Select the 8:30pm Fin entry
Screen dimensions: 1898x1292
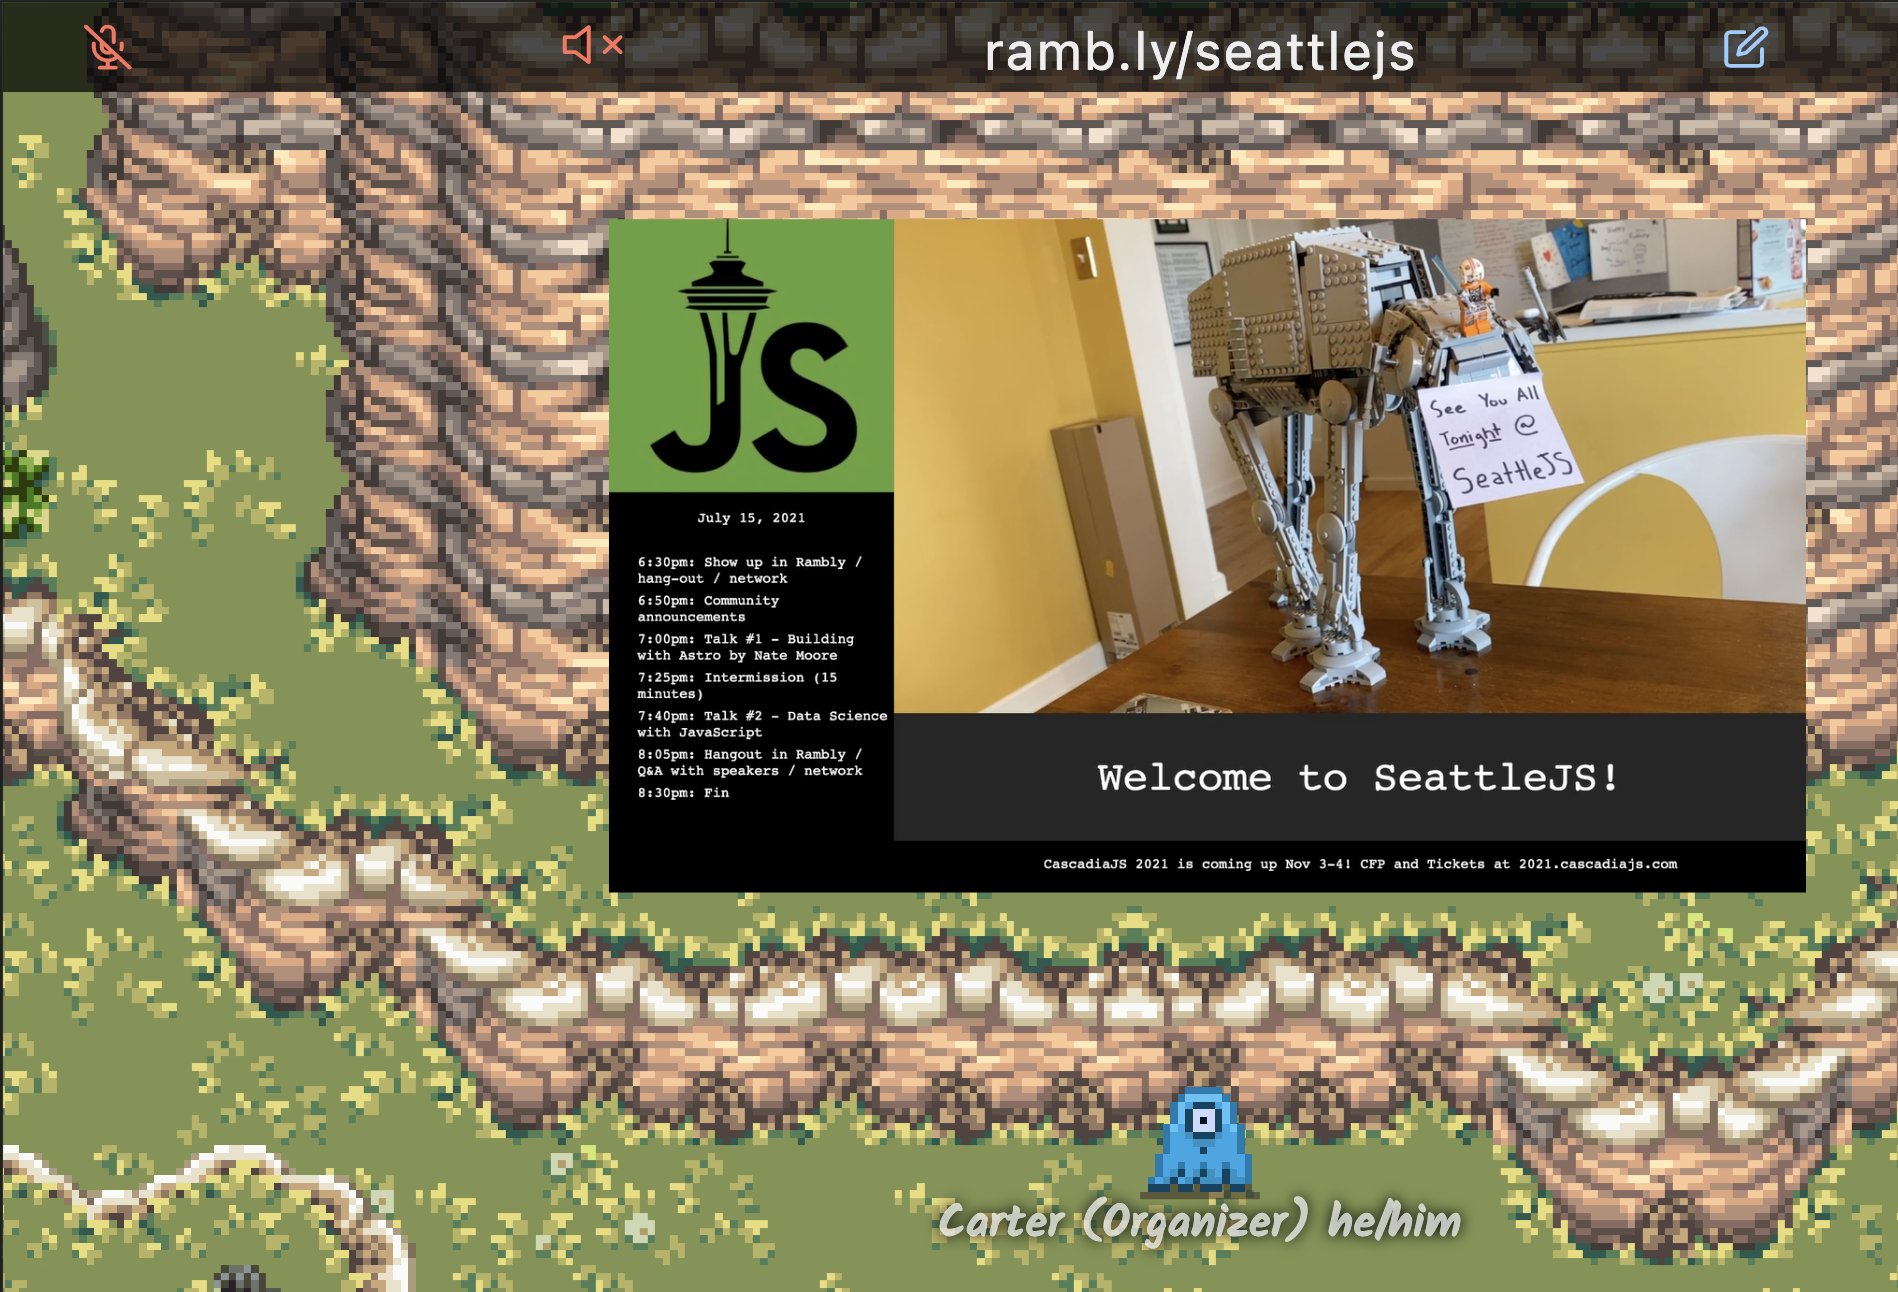(683, 793)
